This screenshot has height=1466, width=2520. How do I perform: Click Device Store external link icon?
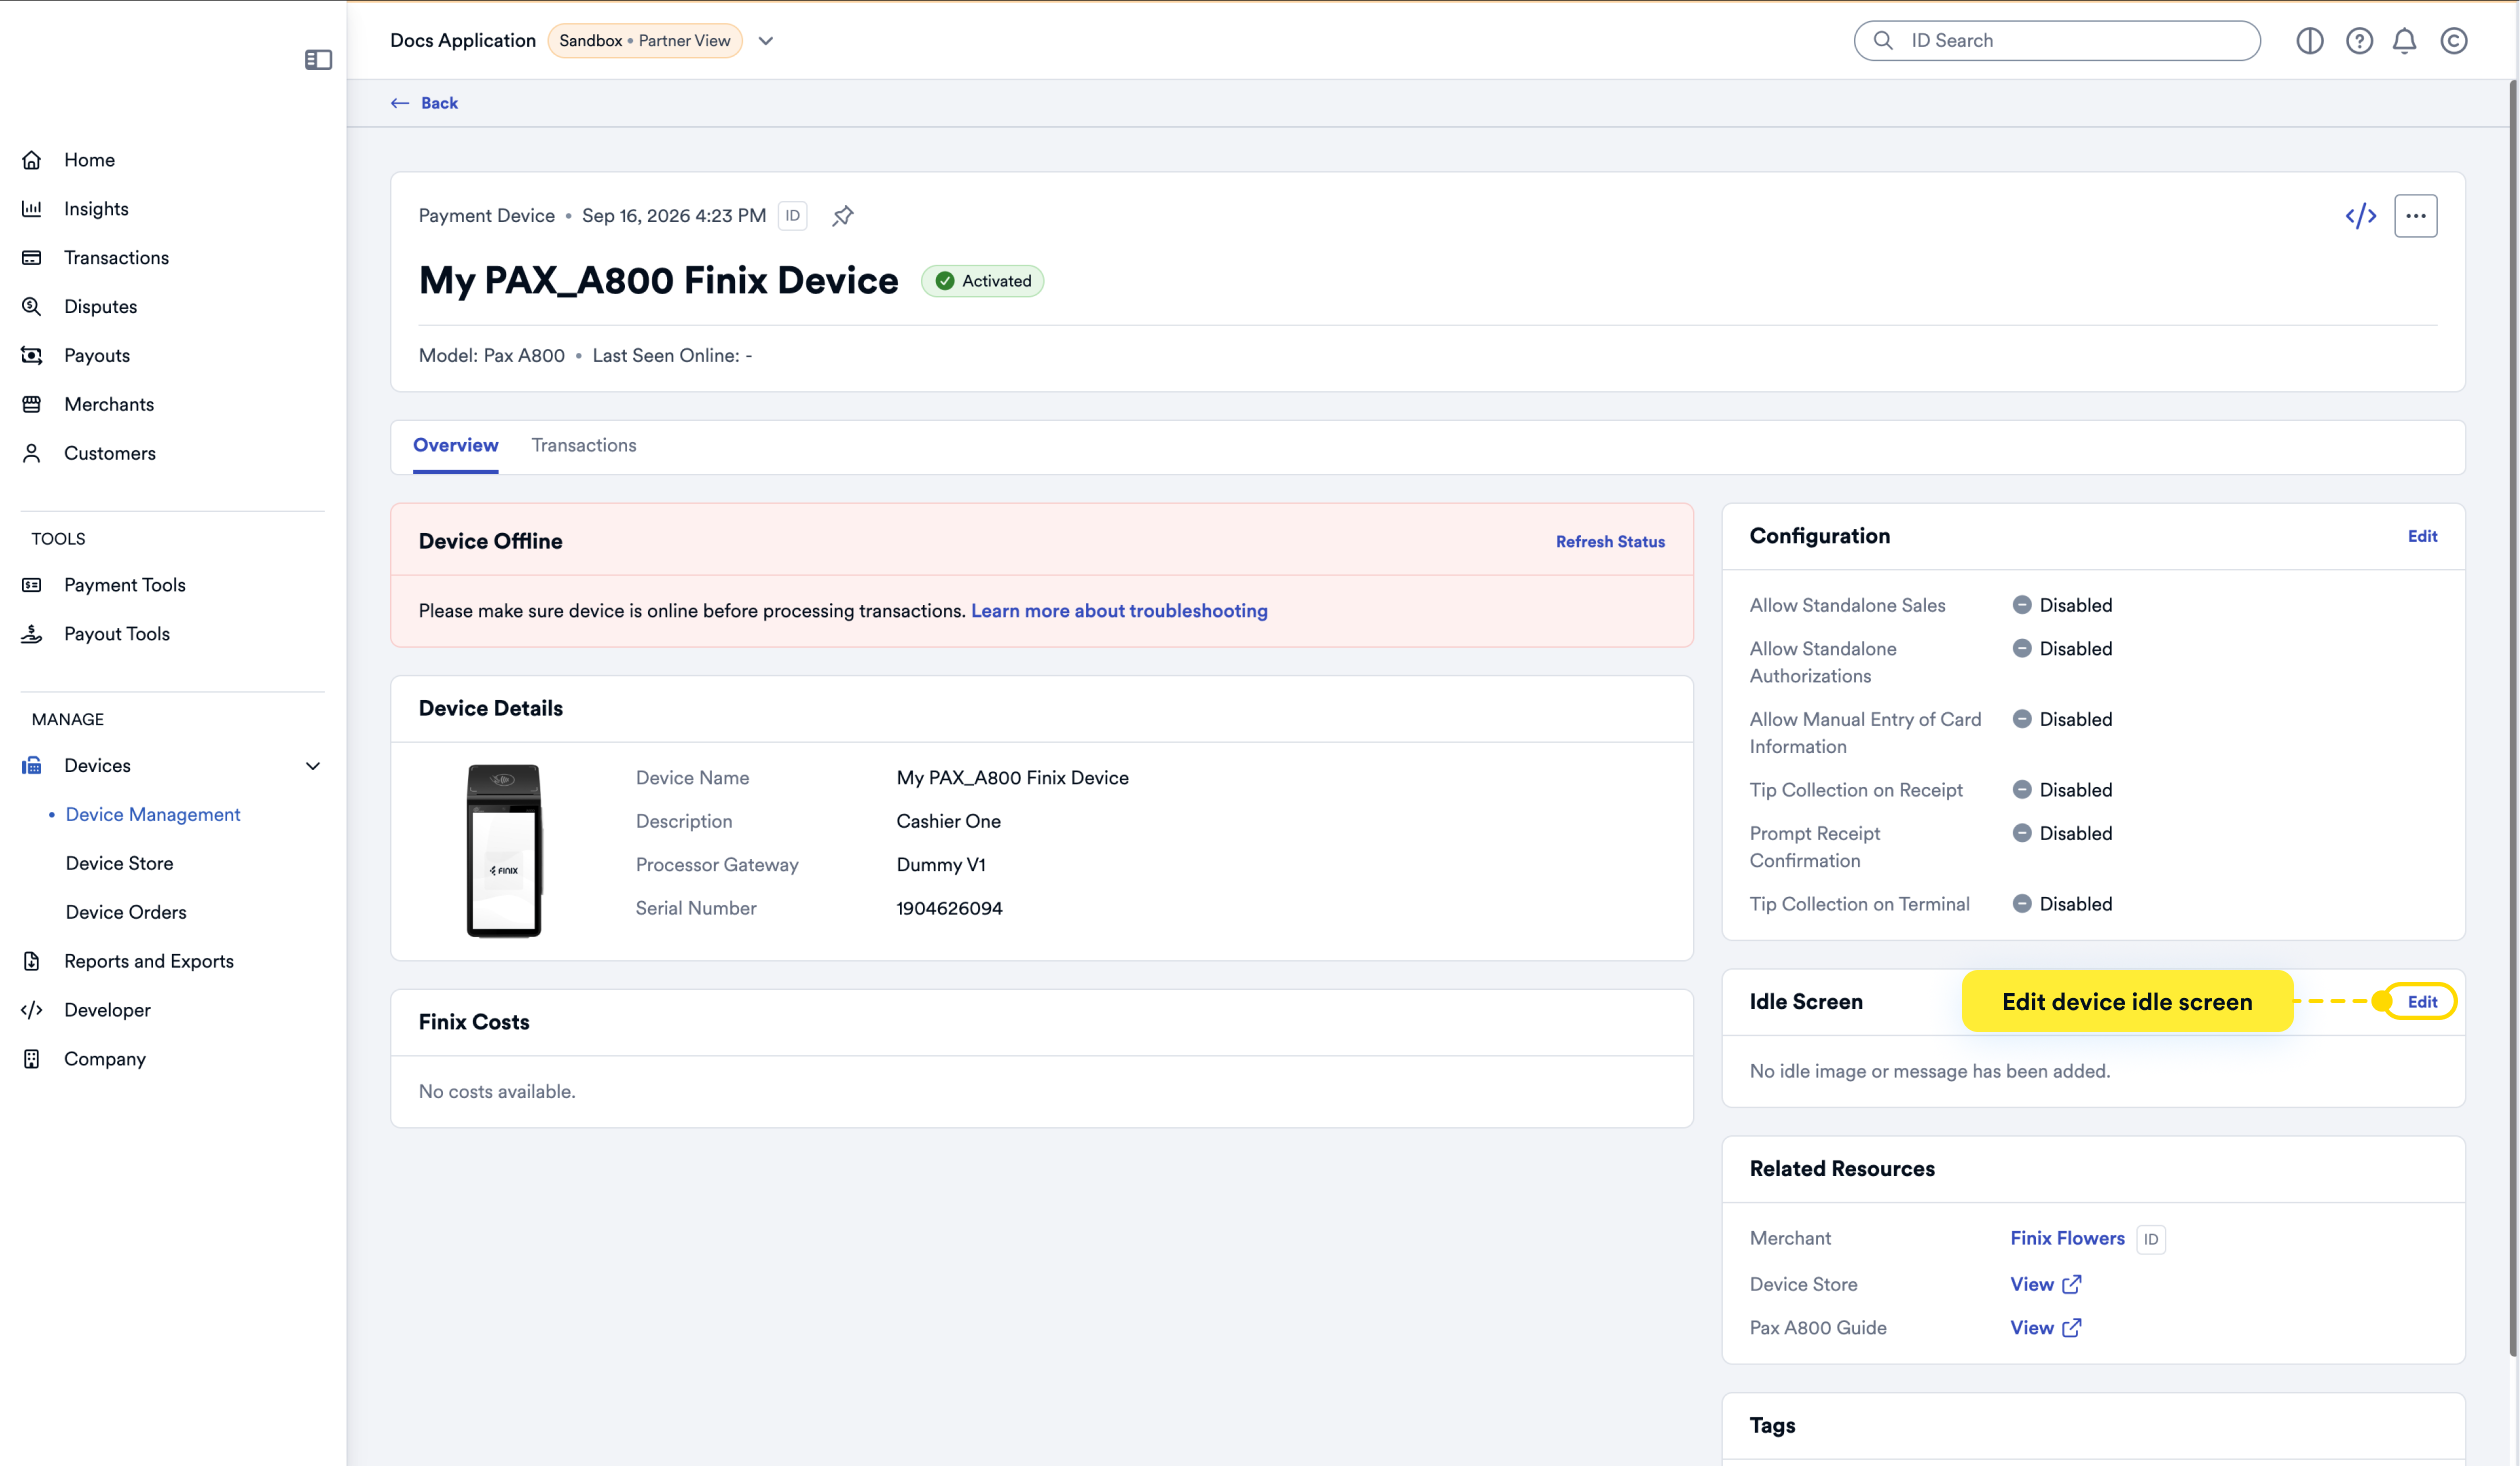point(2072,1284)
